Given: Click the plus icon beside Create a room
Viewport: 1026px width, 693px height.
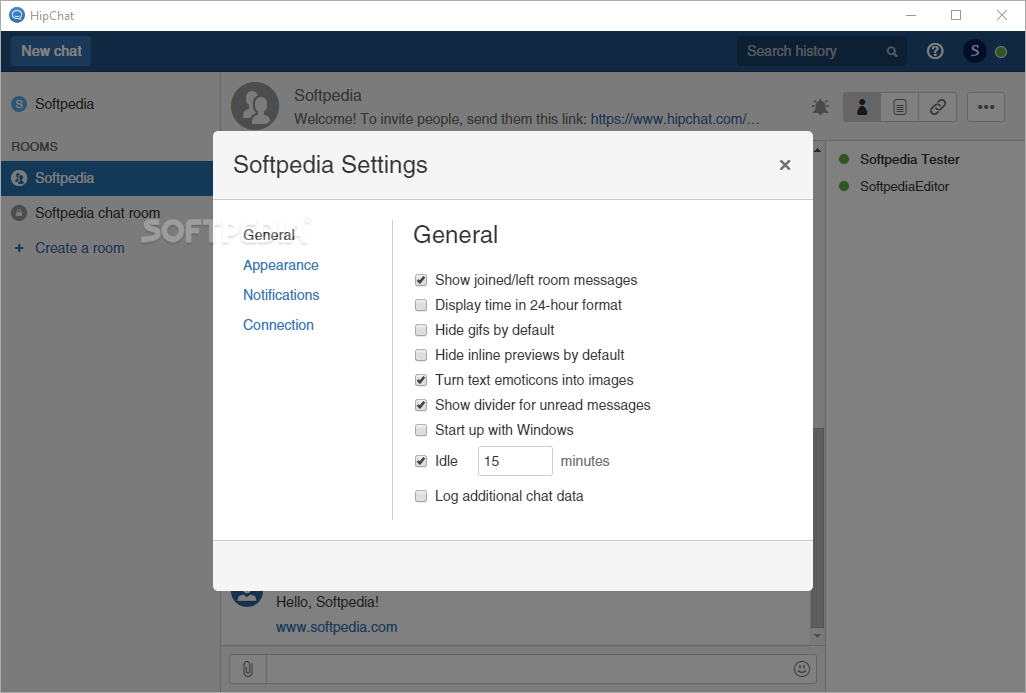Looking at the screenshot, I should pyautogui.click(x=19, y=248).
